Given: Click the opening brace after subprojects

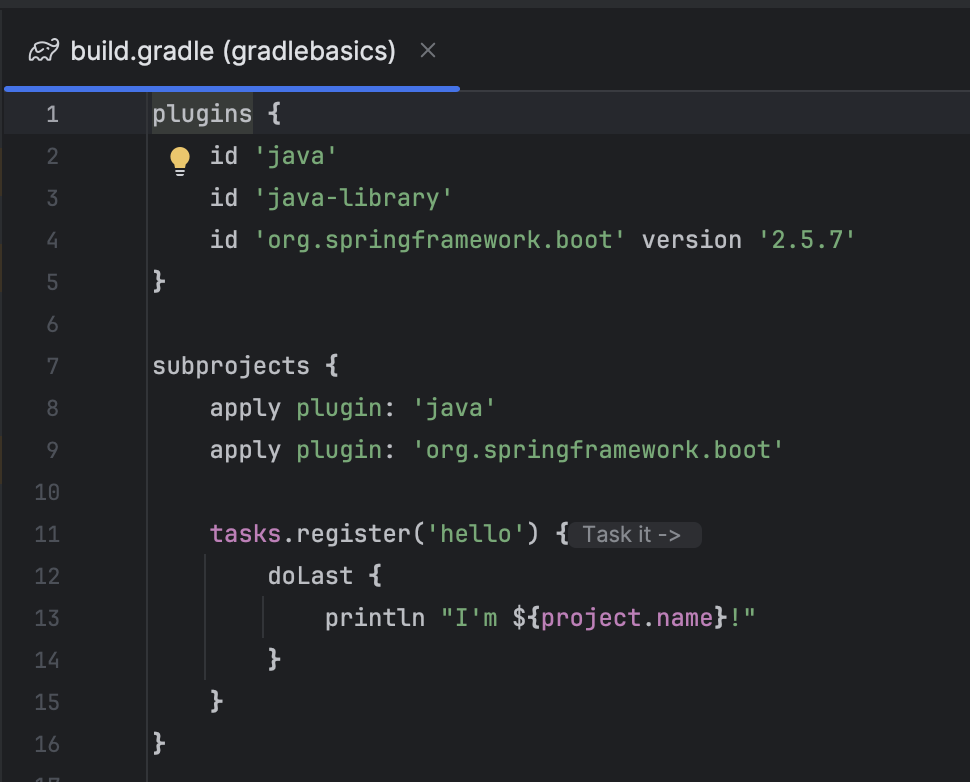Looking at the screenshot, I should coord(332,366).
